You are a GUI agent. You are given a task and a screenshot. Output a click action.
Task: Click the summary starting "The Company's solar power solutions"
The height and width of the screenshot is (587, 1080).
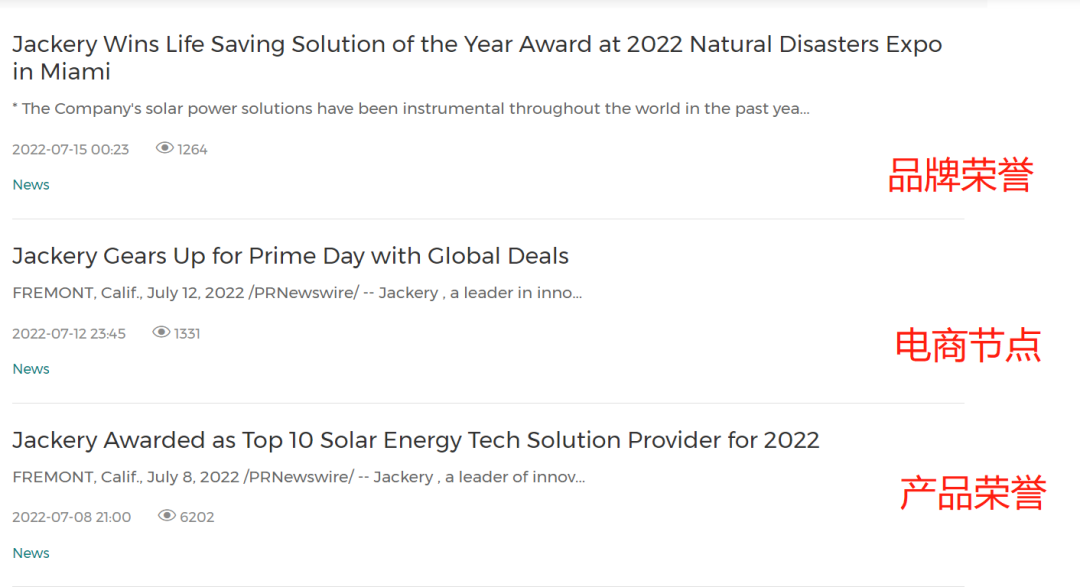click(410, 109)
